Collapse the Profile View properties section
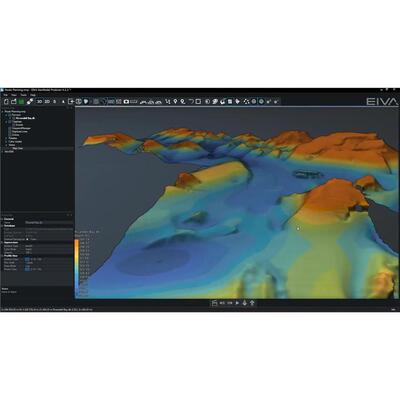 pyautogui.click(x=2, y=256)
